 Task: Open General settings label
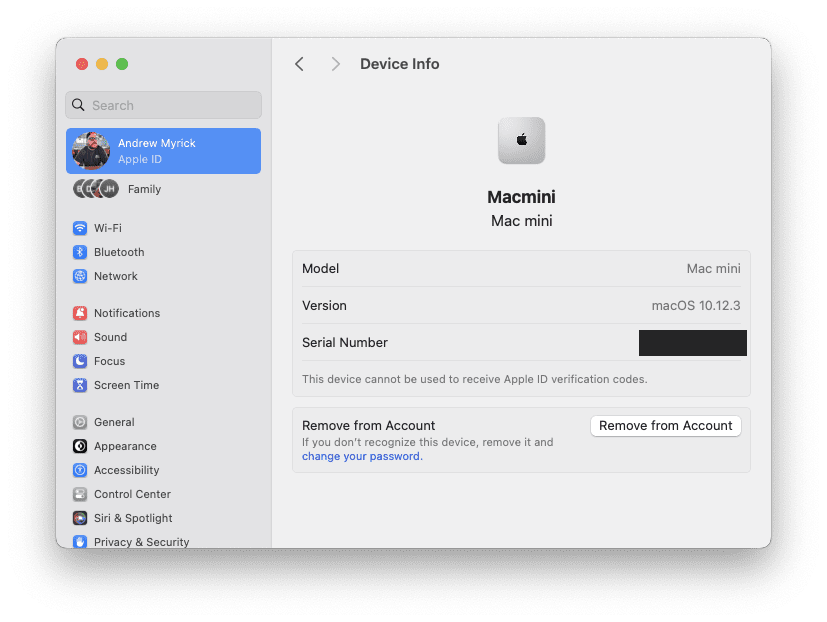114,422
